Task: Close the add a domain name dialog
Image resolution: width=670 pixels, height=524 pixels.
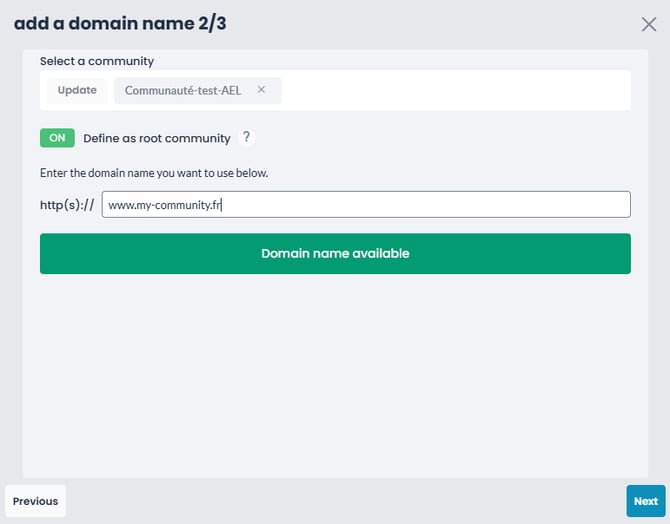Action: point(649,24)
